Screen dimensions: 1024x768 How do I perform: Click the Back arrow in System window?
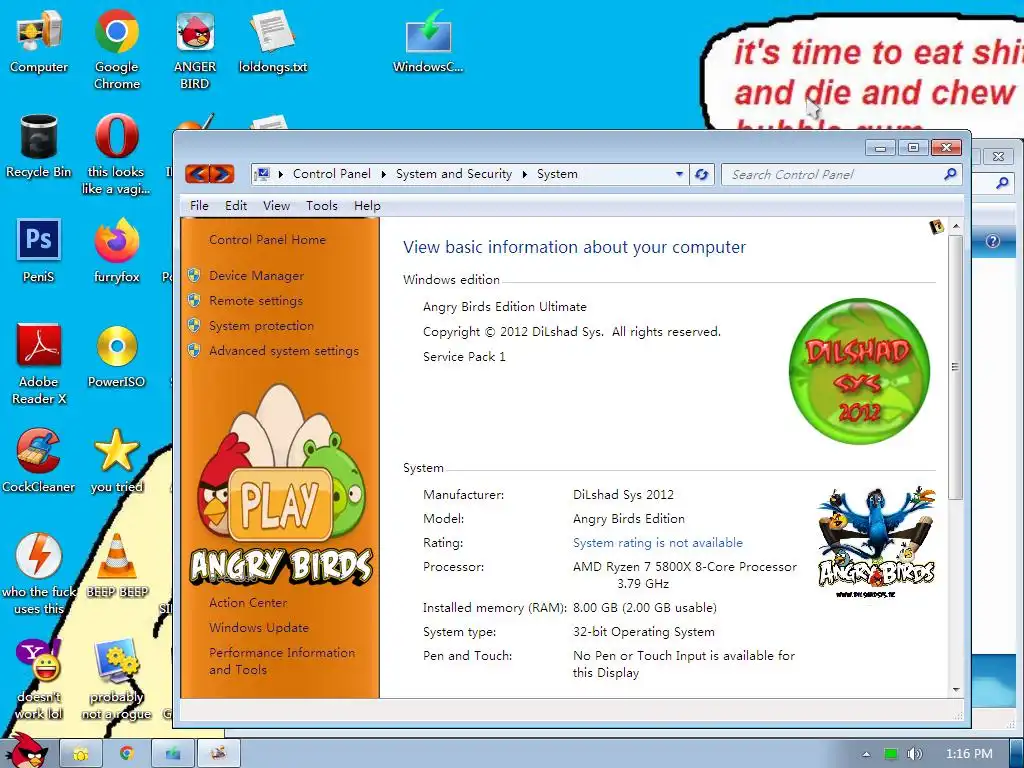[x=198, y=174]
